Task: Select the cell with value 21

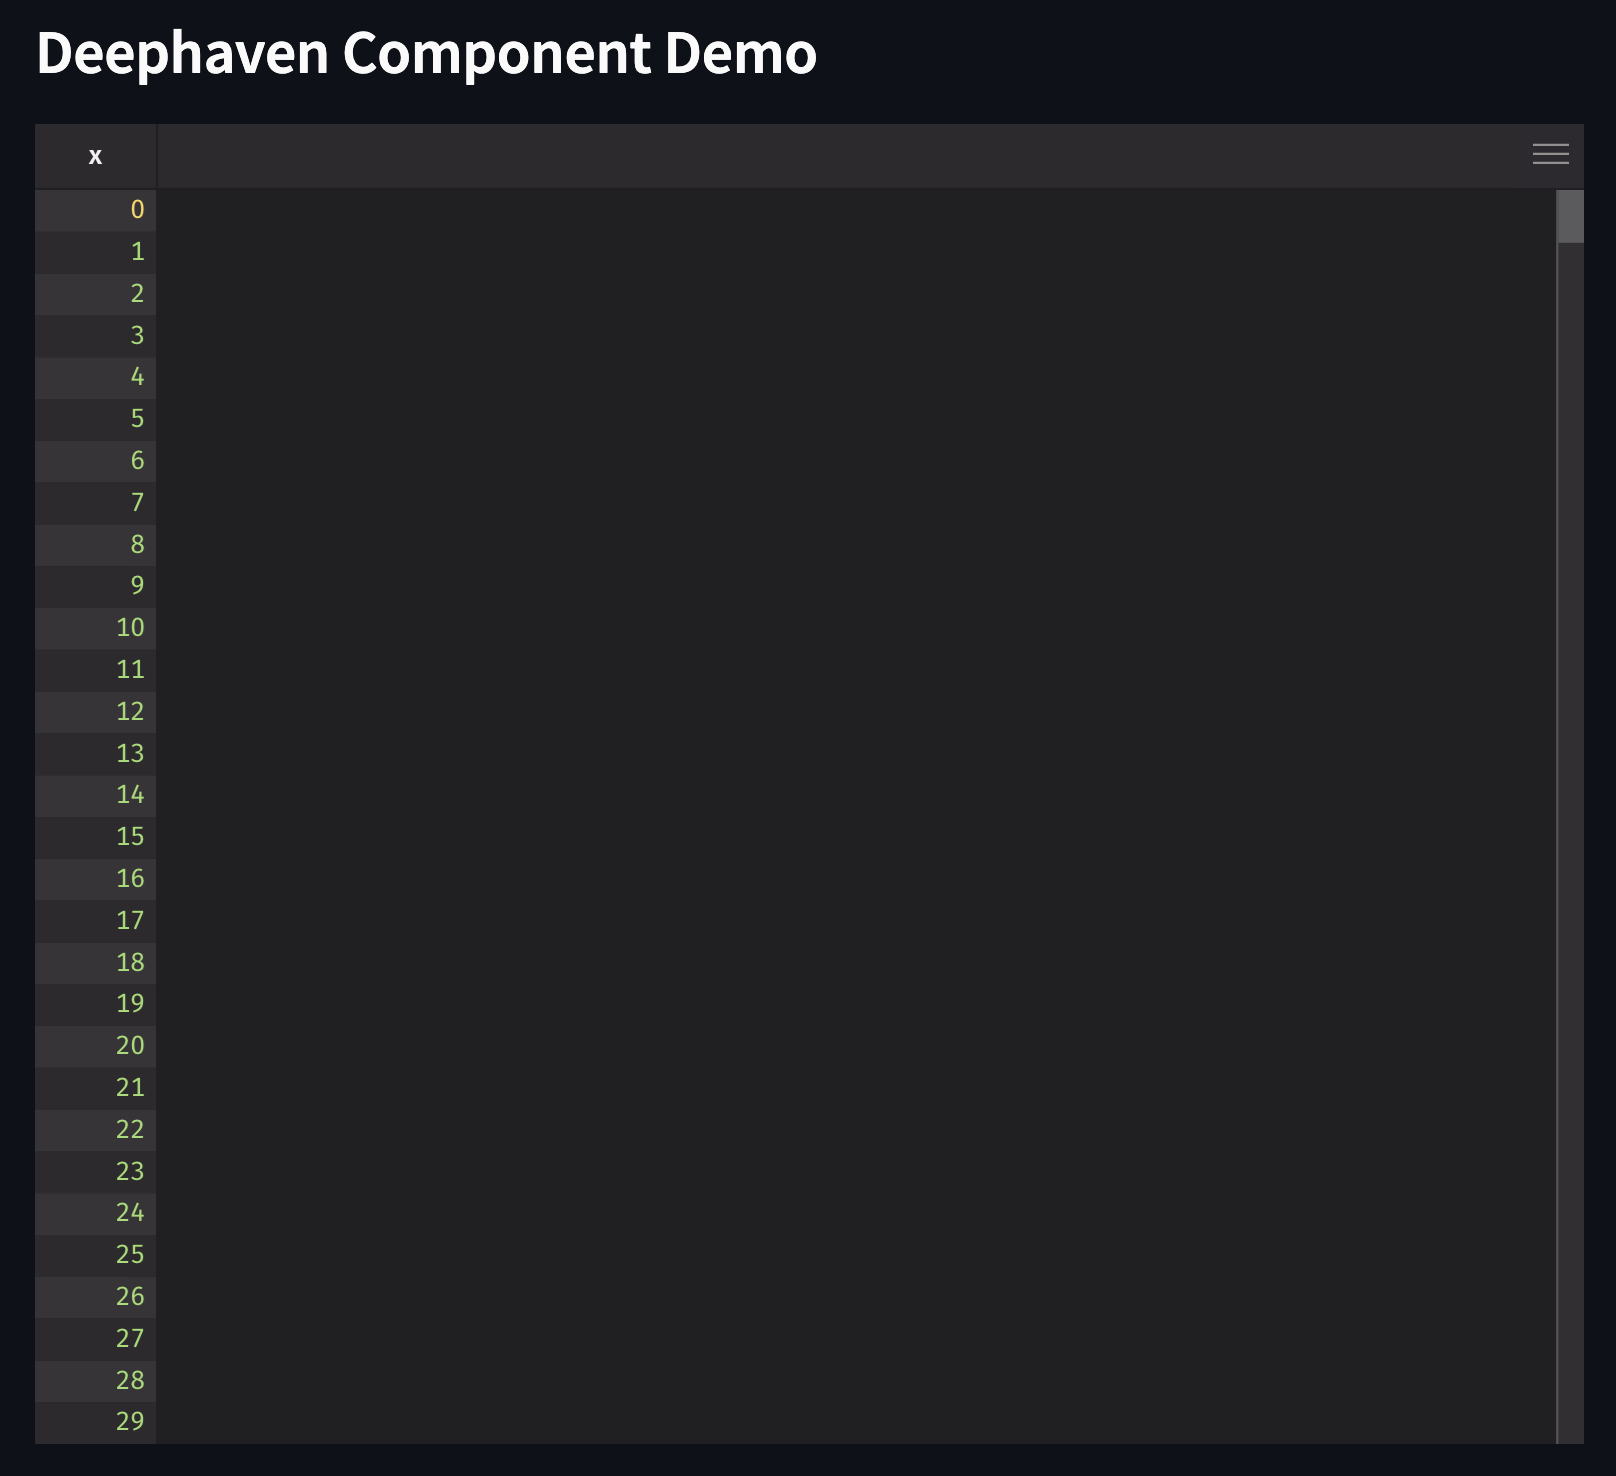Action: [96, 1088]
